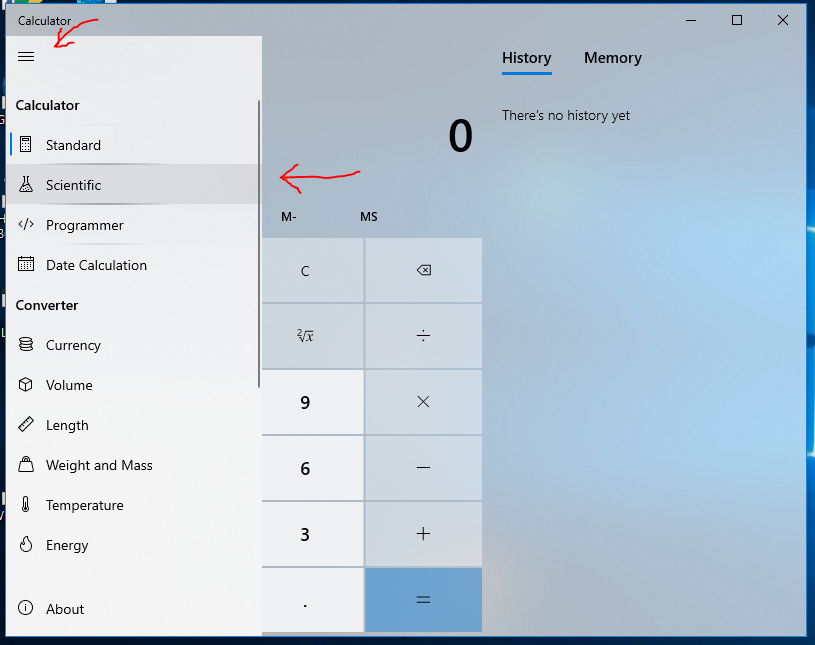The image size is (815, 645).
Task: Collapse the hamburger navigation menu
Action: pyautogui.click(x=26, y=56)
